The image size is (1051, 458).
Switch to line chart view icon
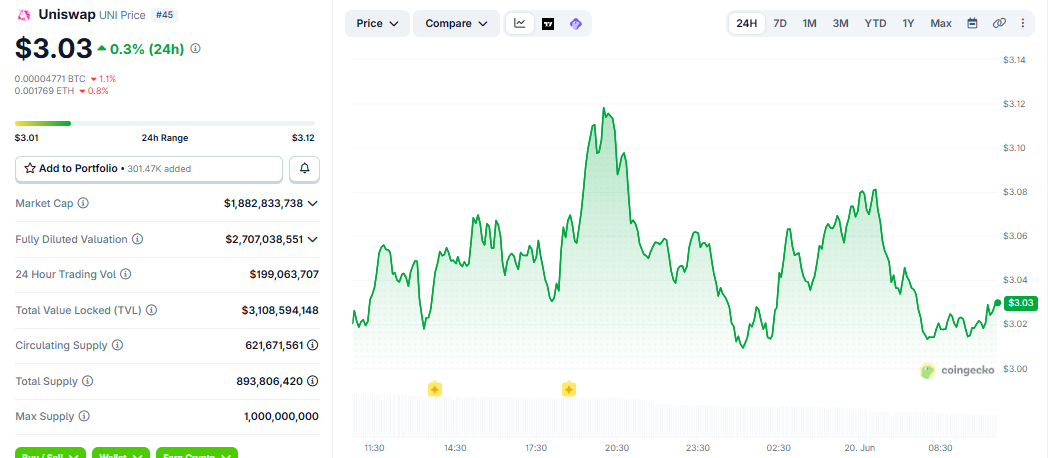520,23
